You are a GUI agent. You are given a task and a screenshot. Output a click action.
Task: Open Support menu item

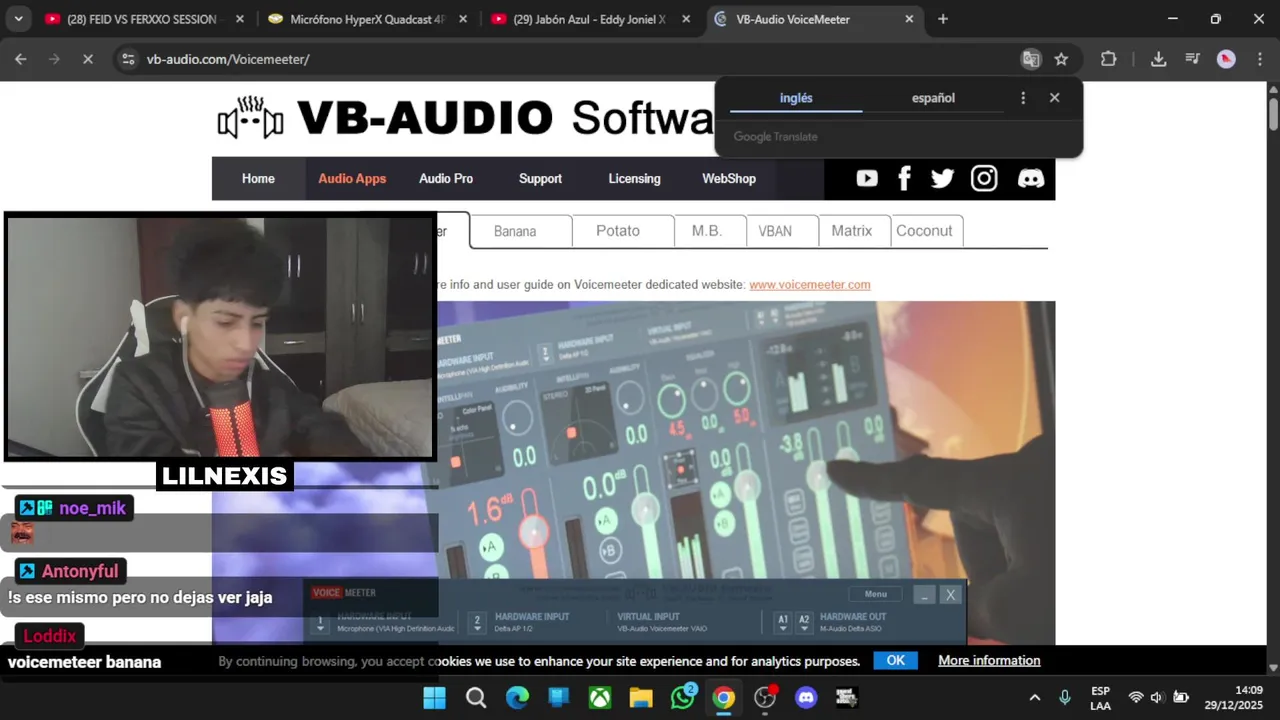coord(540,178)
